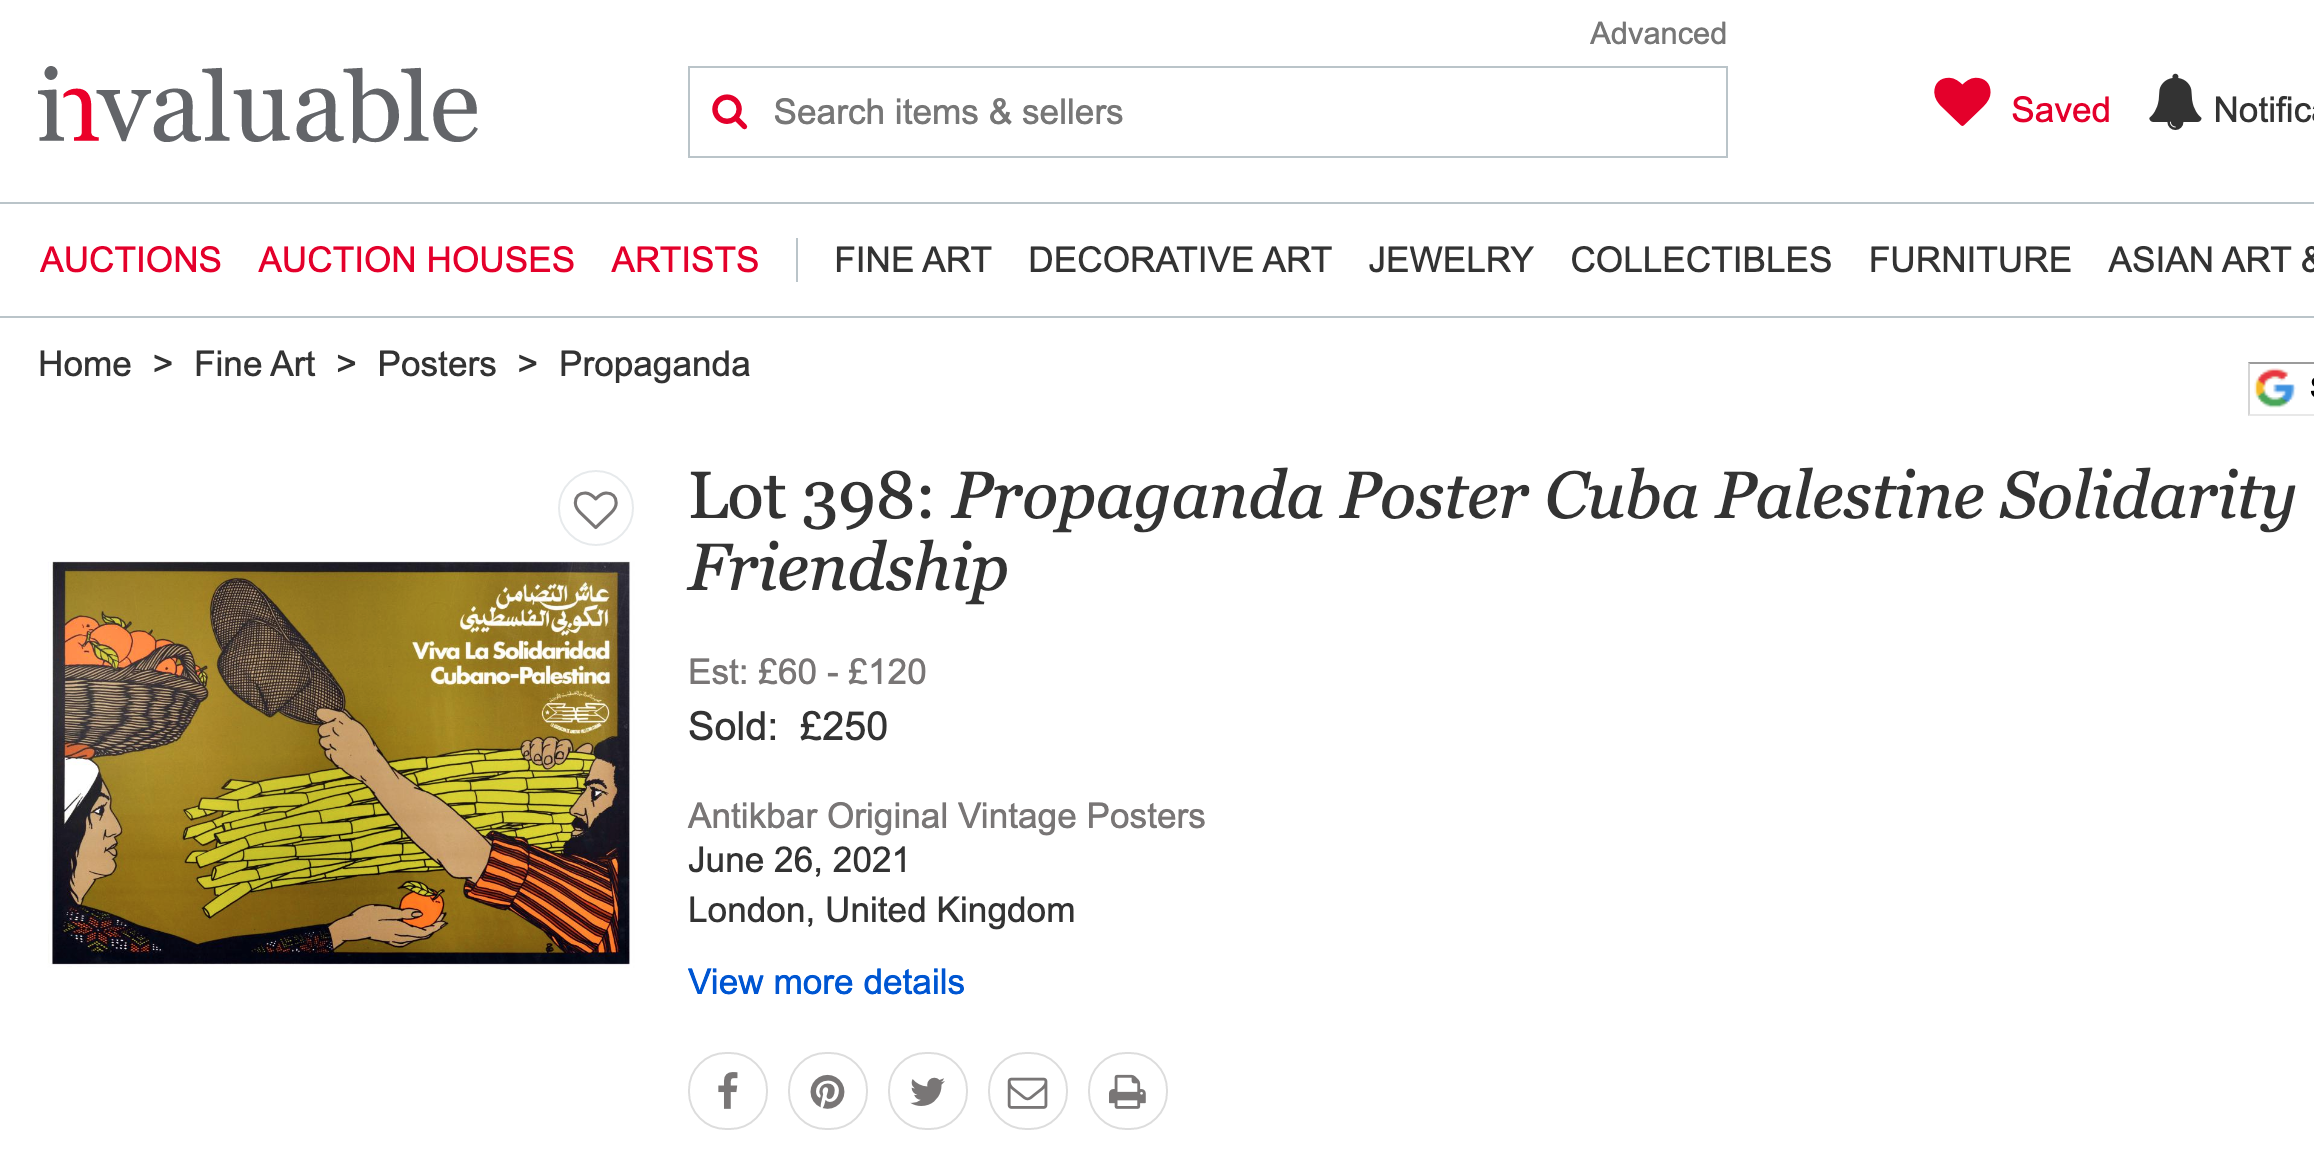Click the Google logo button

pos(2276,388)
